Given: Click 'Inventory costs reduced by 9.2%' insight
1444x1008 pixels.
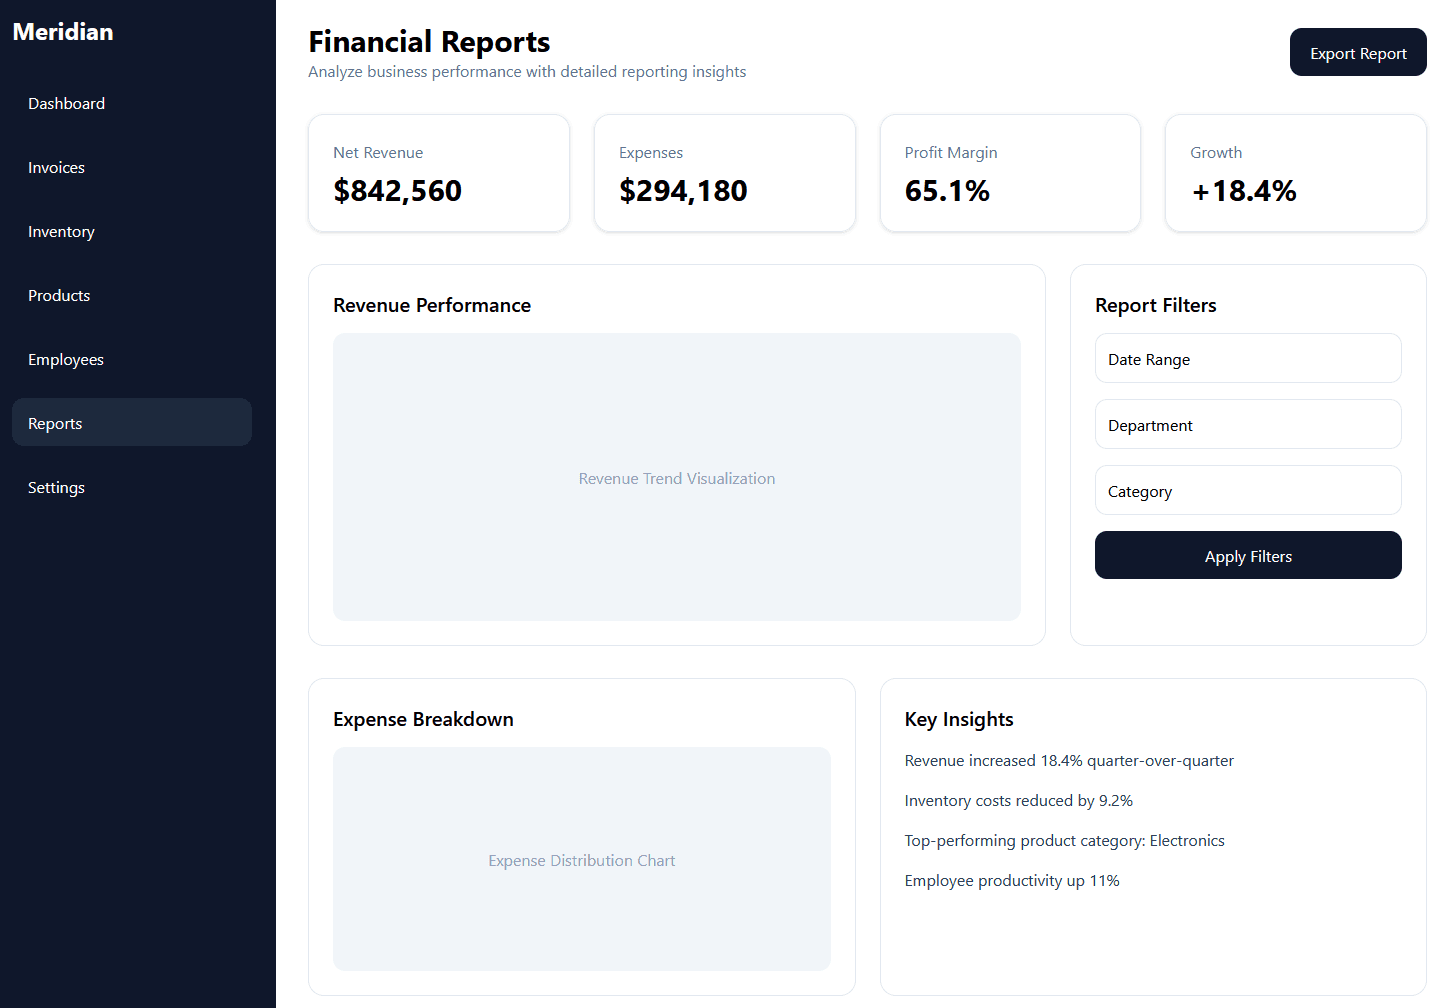Looking at the screenshot, I should 1018,801.
